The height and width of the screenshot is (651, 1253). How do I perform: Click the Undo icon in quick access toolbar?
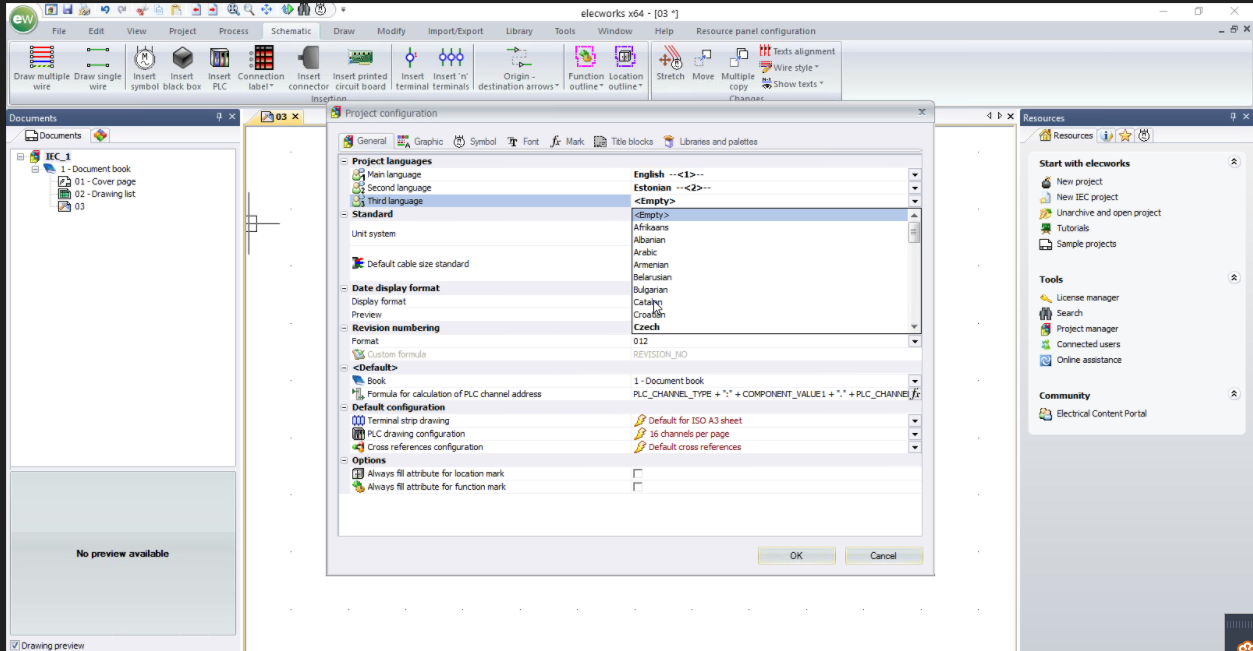105,10
